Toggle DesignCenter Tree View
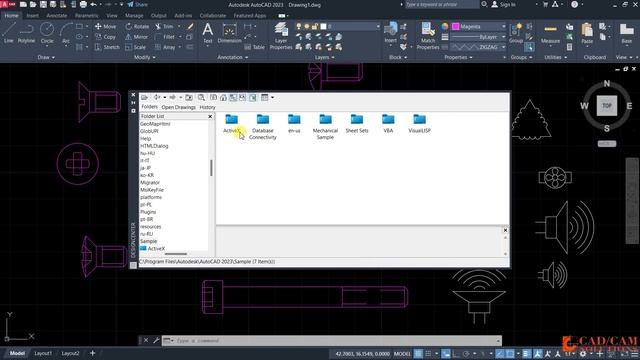Image resolution: width=640 pixels, height=360 pixels. click(x=233, y=98)
